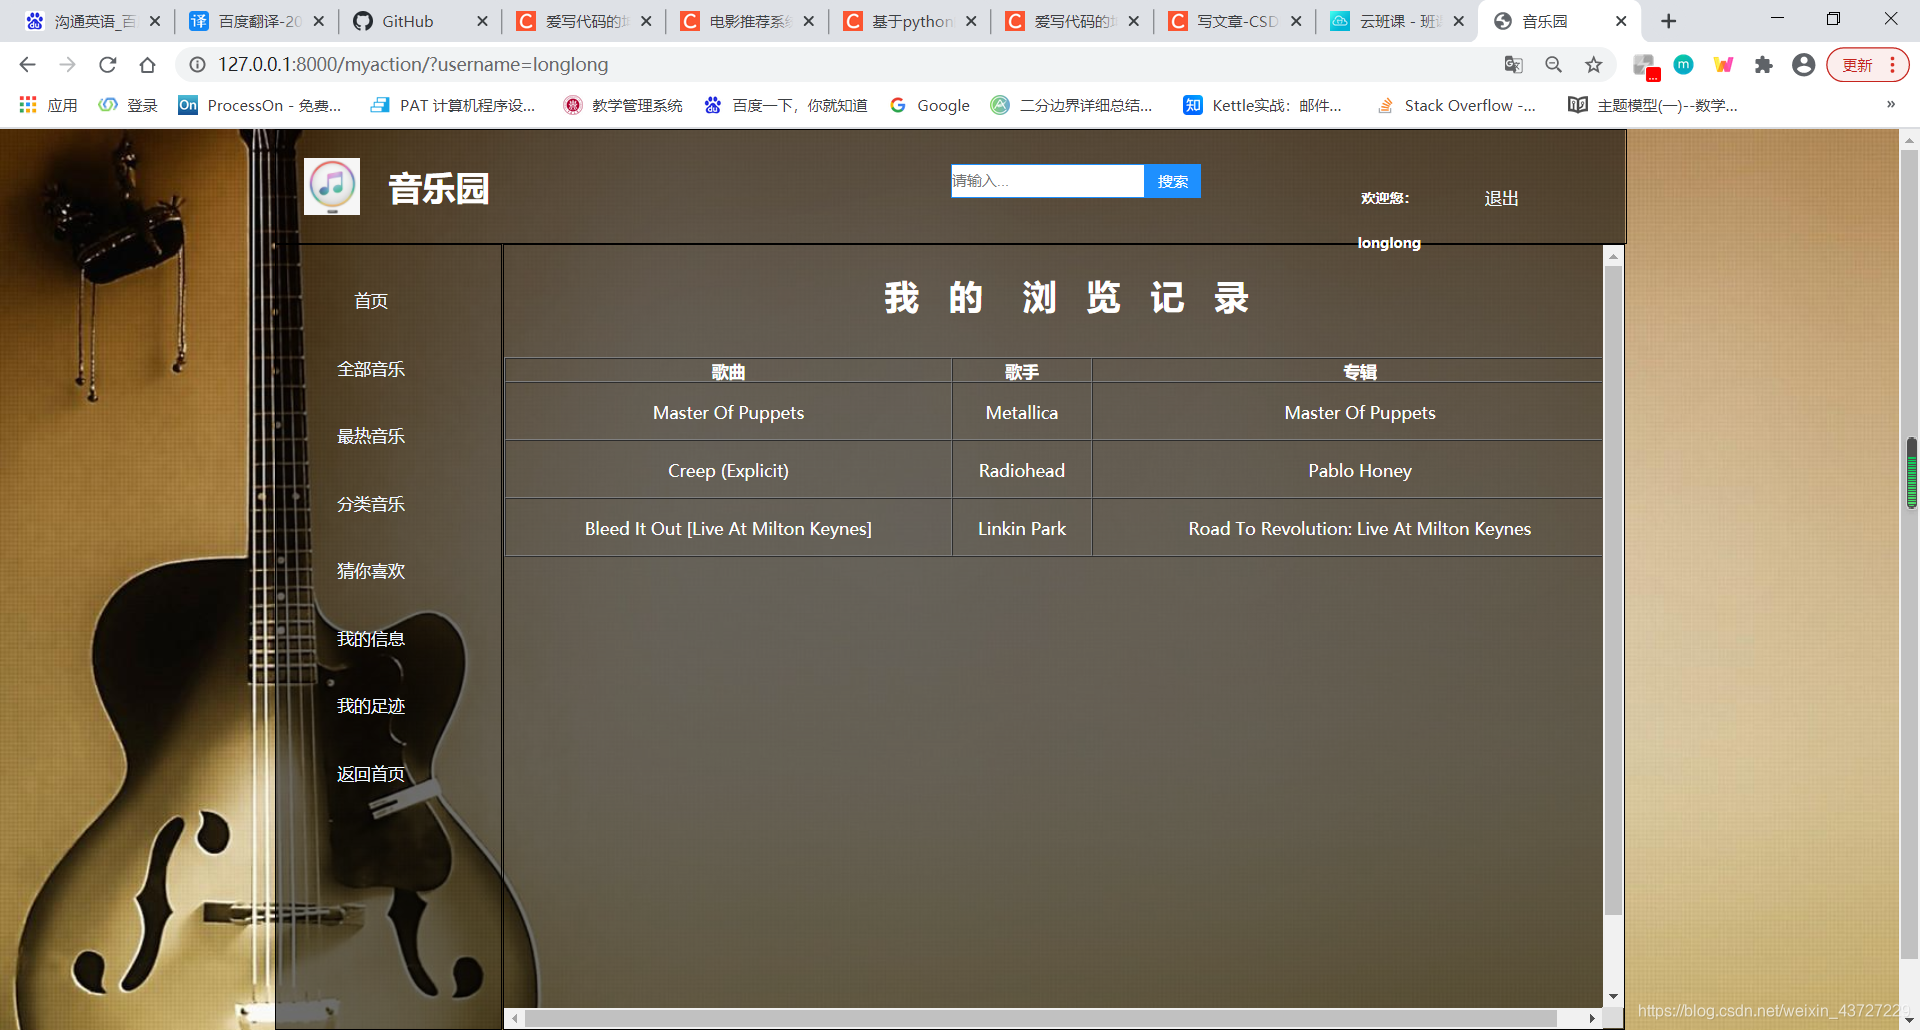The width and height of the screenshot is (1920, 1030).
Task: Click the 更新 browser update button
Action: point(1858,65)
